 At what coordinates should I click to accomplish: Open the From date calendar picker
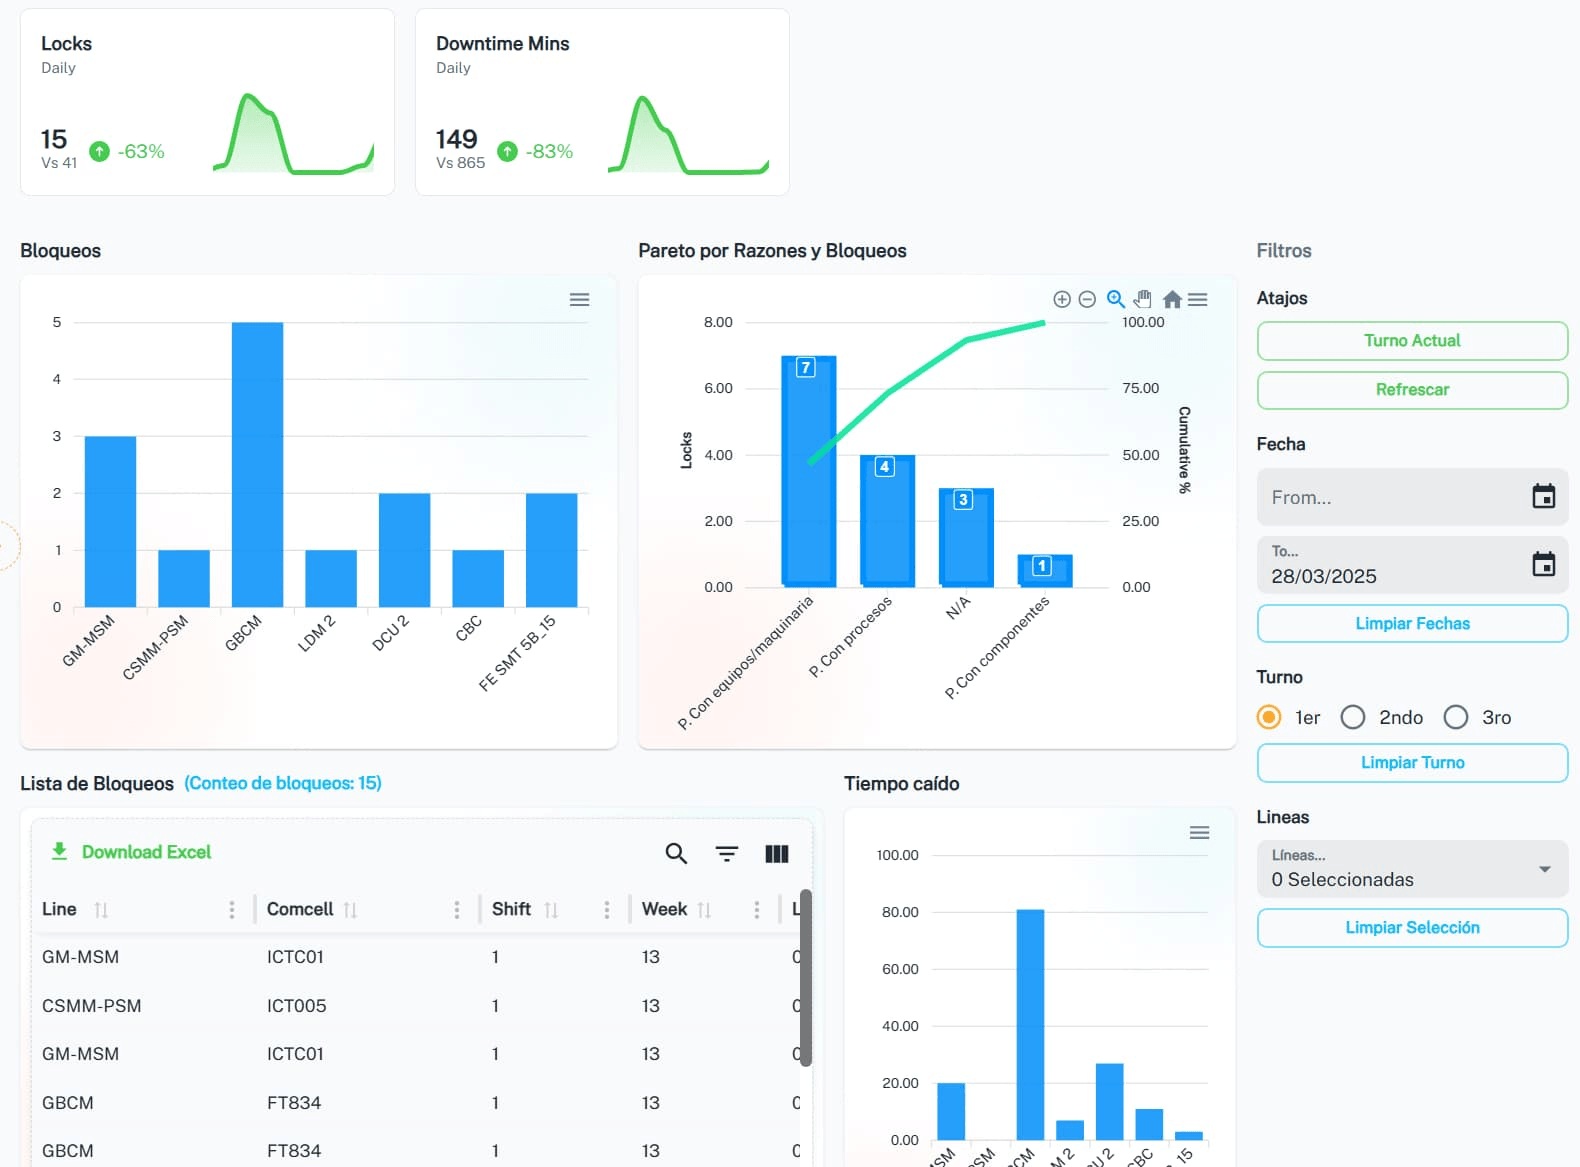1543,497
